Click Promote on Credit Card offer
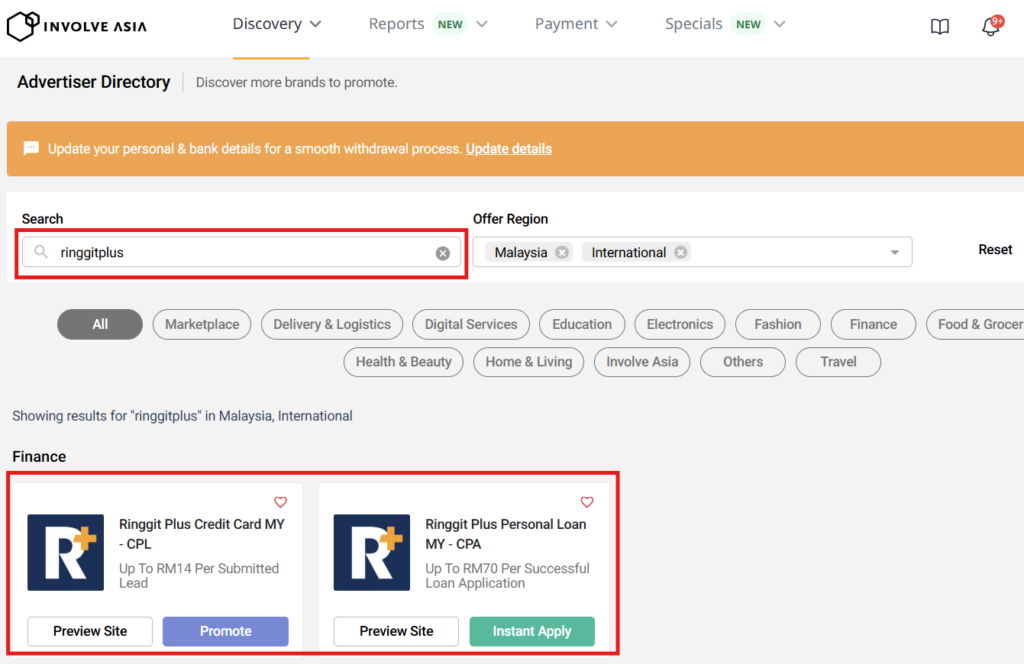 pos(225,631)
